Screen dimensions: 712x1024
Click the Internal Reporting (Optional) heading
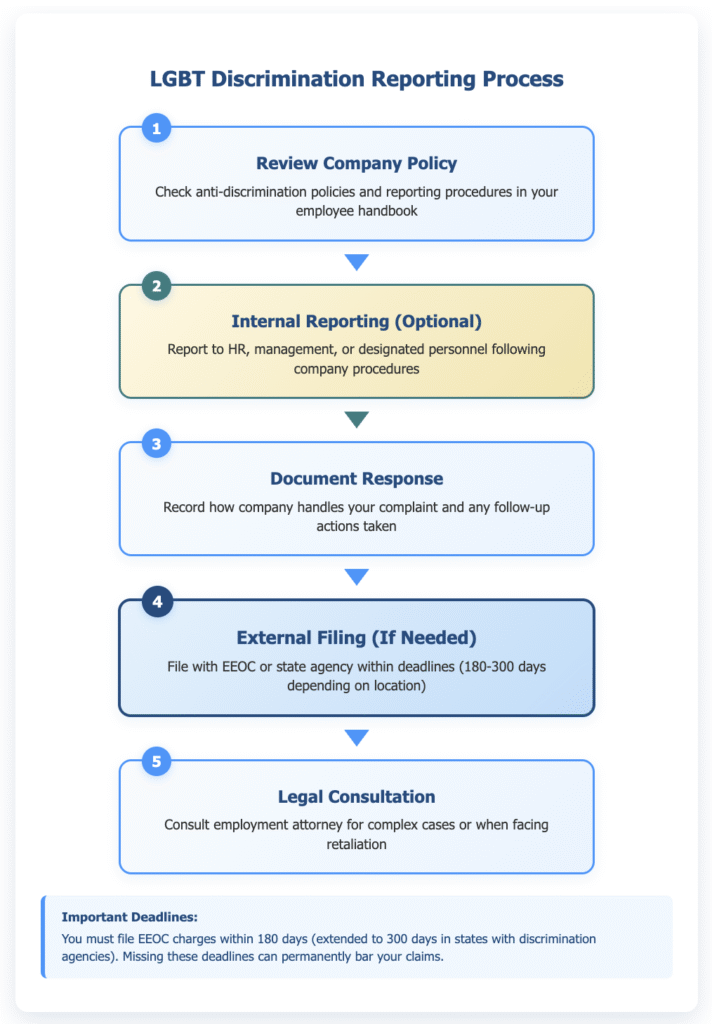[x=356, y=321]
